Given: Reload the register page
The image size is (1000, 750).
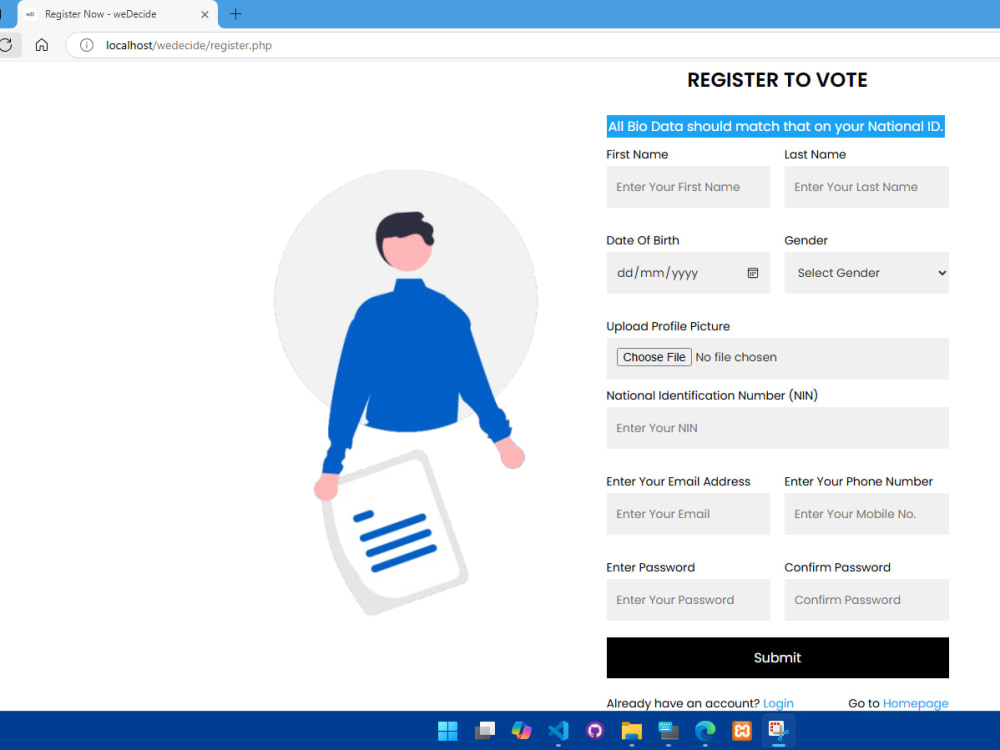Looking at the screenshot, I should 6,45.
